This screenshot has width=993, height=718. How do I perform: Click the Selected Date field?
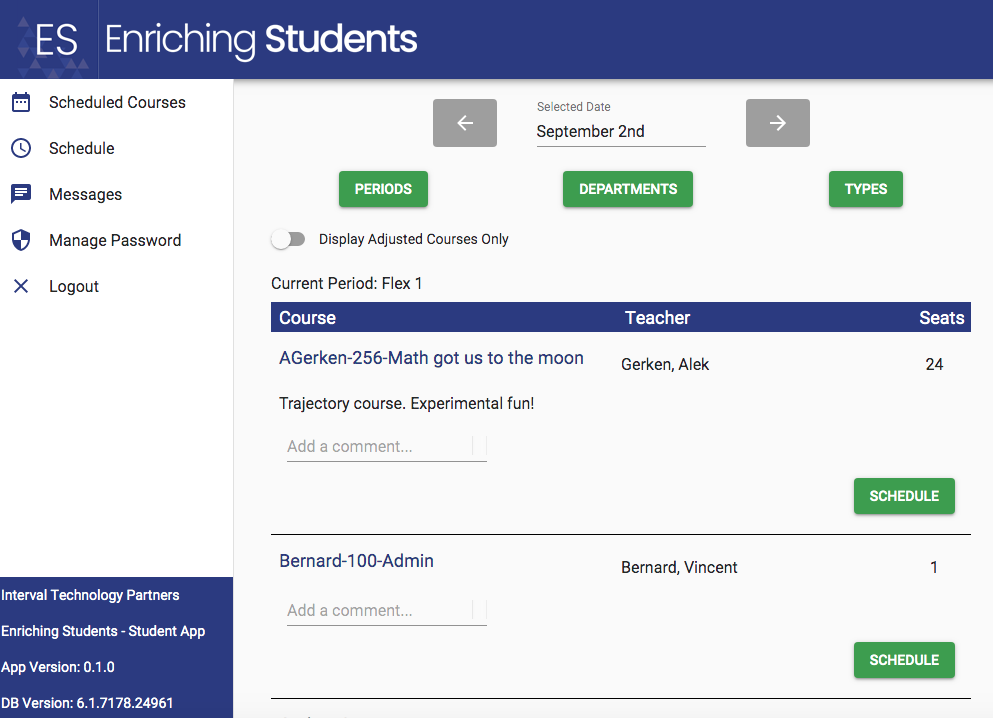(x=620, y=131)
